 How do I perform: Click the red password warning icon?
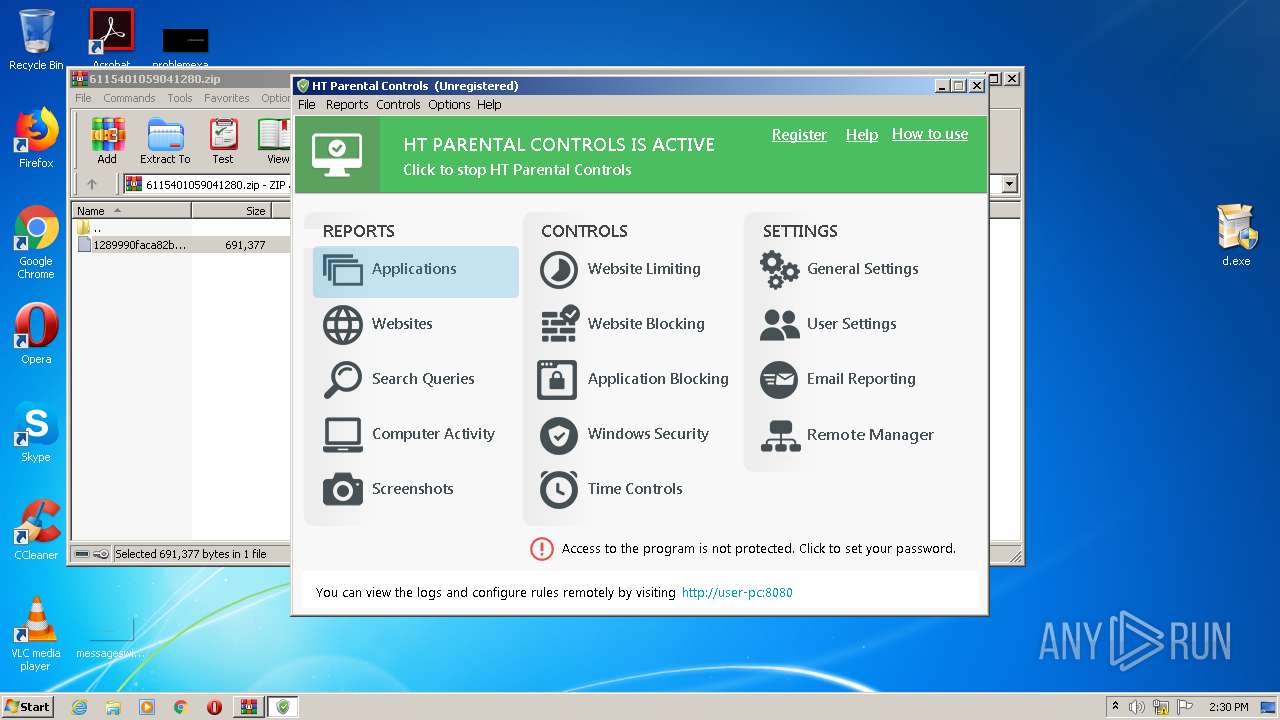(541, 548)
